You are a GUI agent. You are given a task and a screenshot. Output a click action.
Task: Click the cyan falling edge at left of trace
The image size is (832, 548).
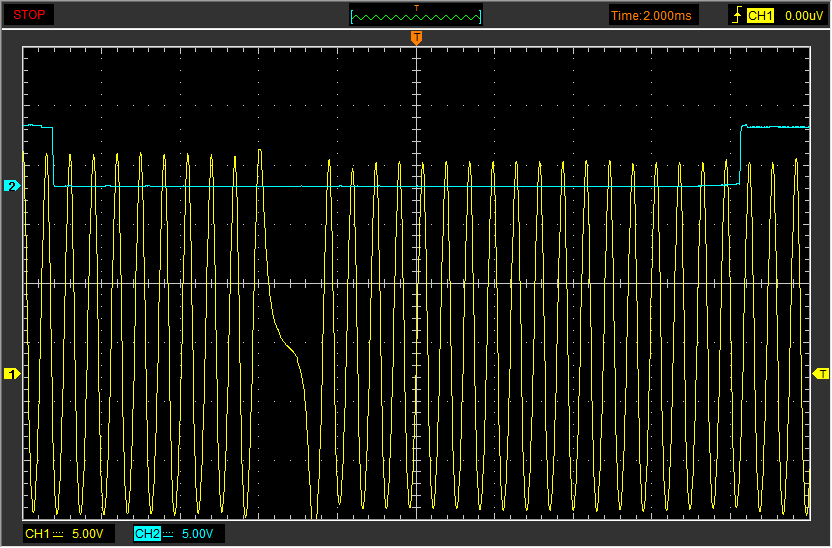pos(53,155)
